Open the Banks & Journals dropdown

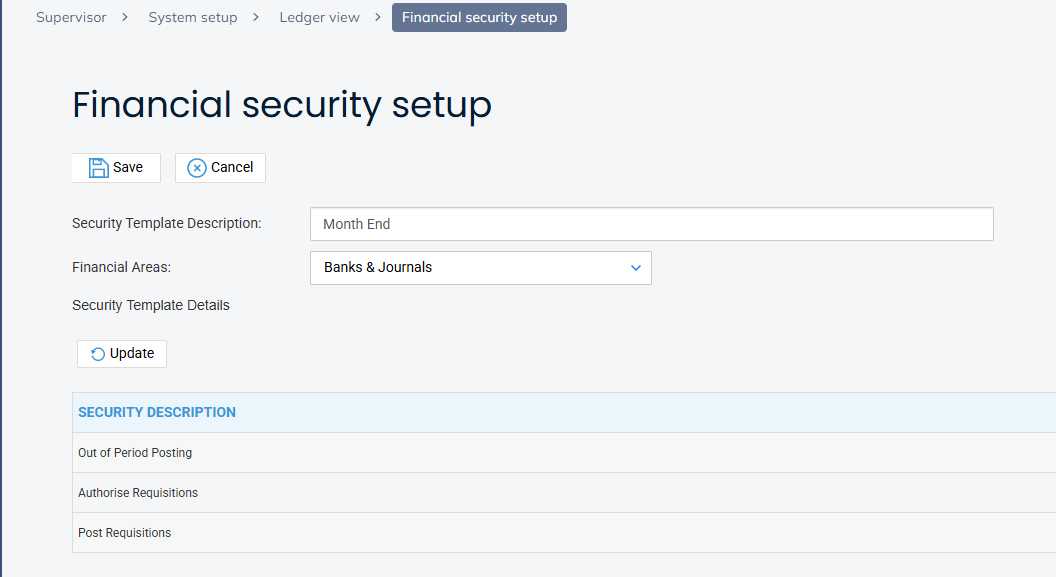coord(480,268)
